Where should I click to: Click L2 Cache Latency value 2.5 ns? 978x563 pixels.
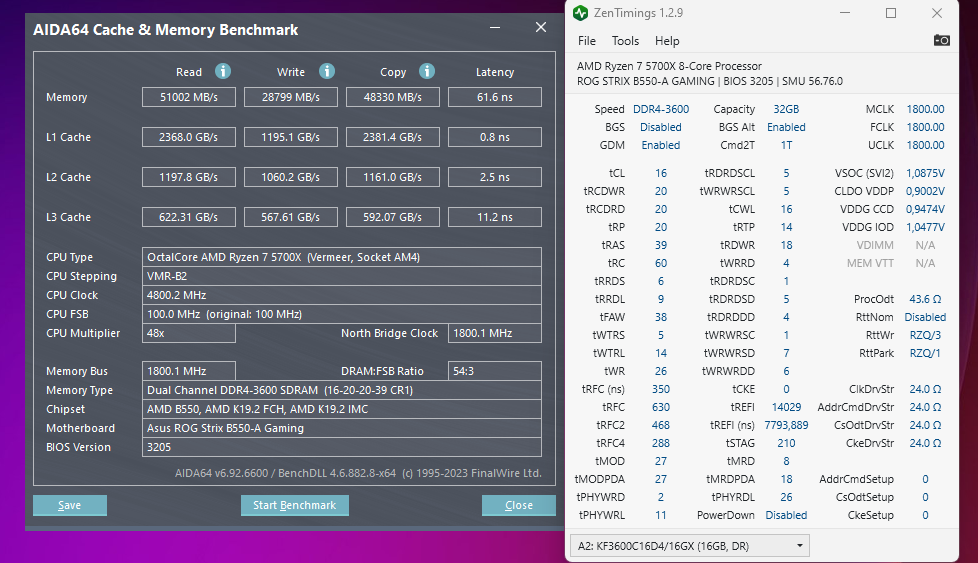pyautogui.click(x=495, y=177)
